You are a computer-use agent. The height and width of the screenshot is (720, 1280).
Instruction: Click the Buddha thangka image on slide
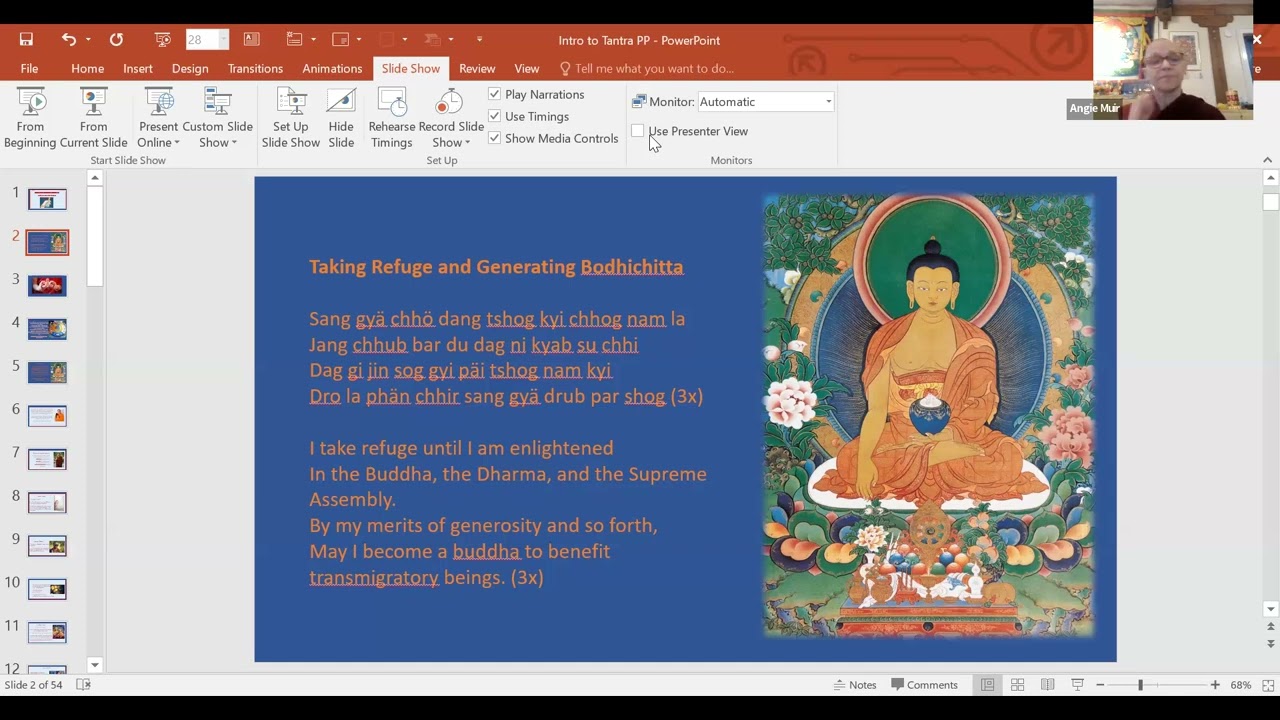point(929,416)
